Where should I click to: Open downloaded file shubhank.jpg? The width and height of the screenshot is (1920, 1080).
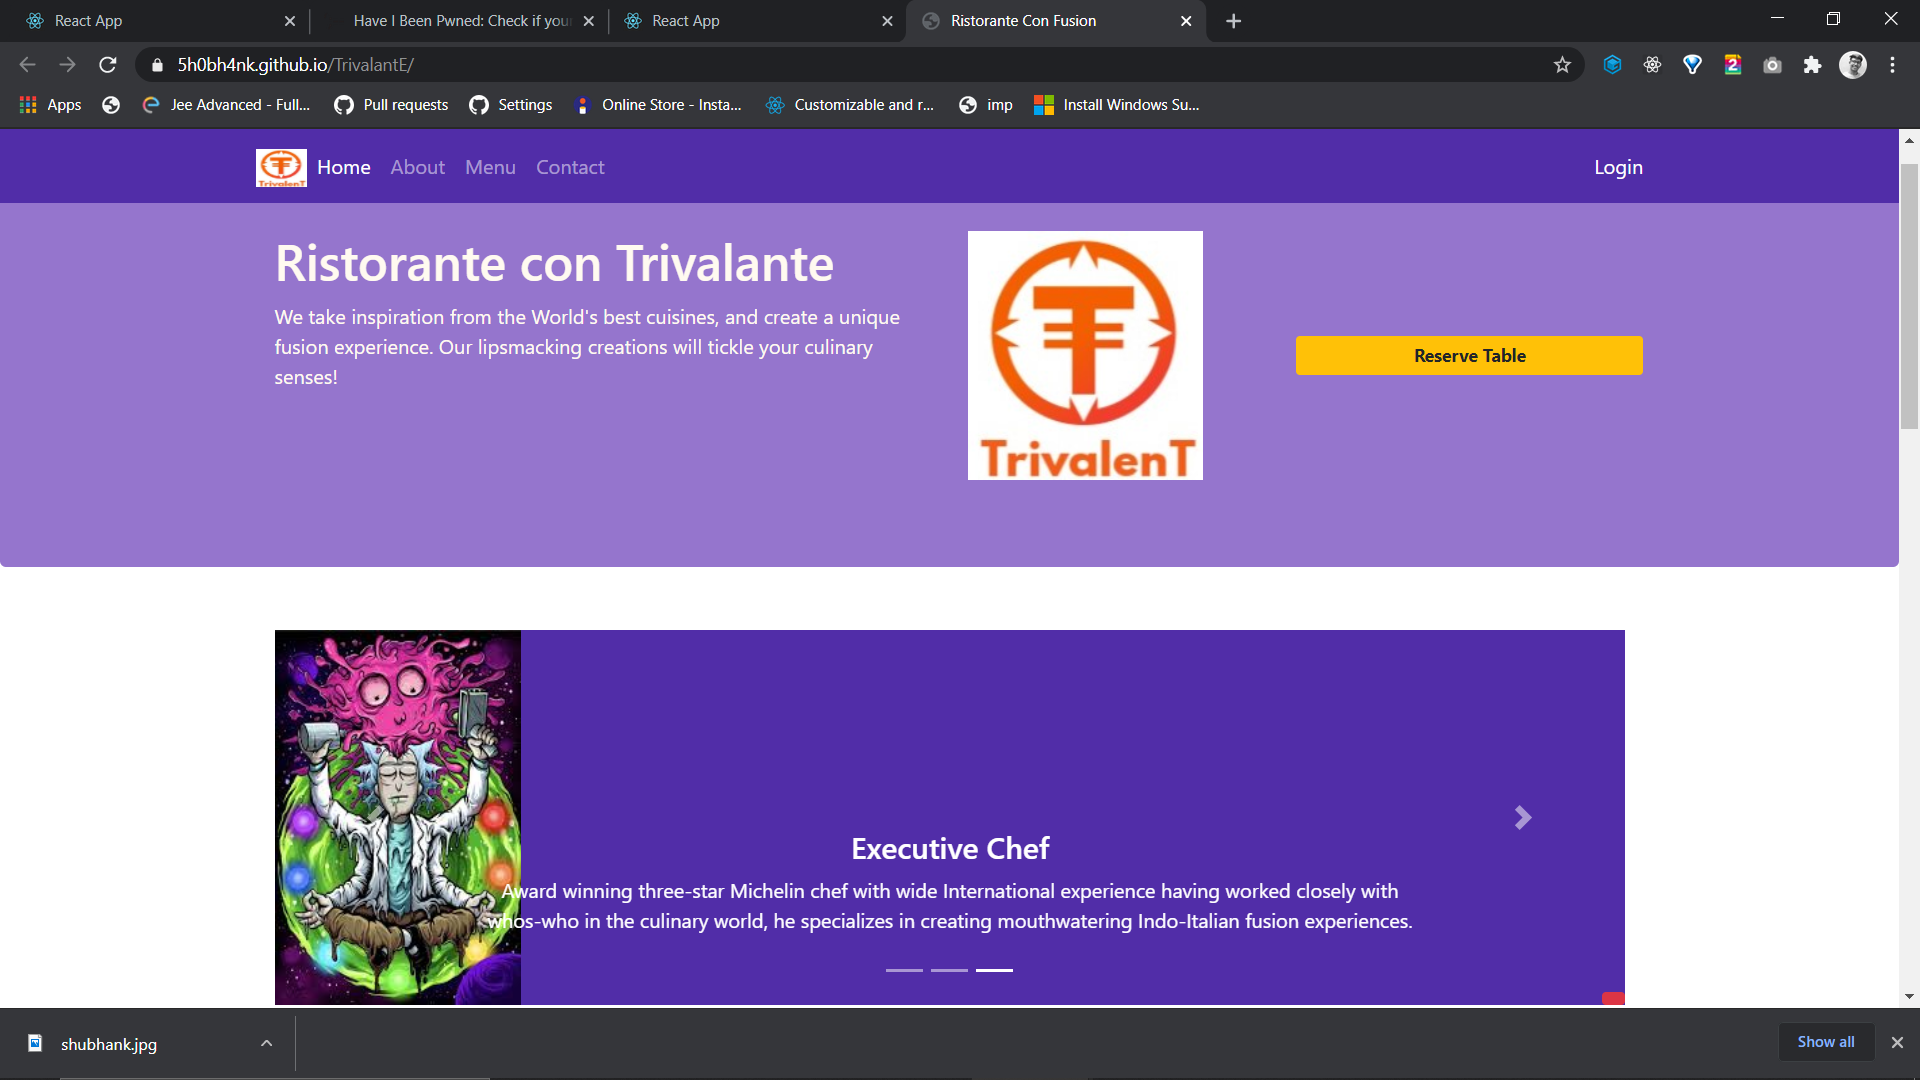click(108, 1044)
